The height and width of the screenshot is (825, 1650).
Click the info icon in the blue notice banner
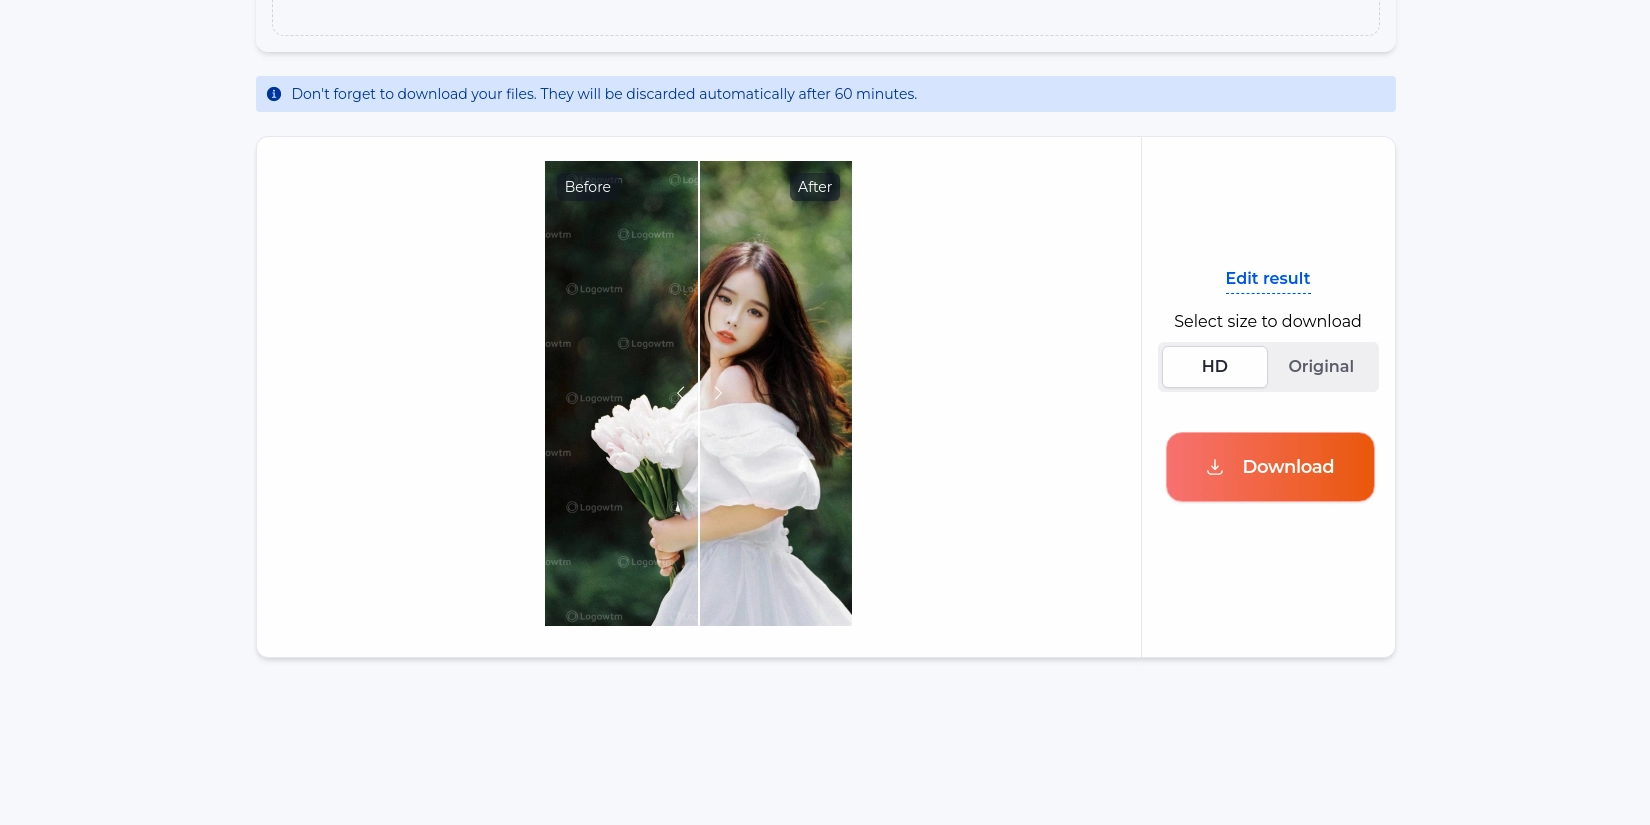[x=273, y=94]
